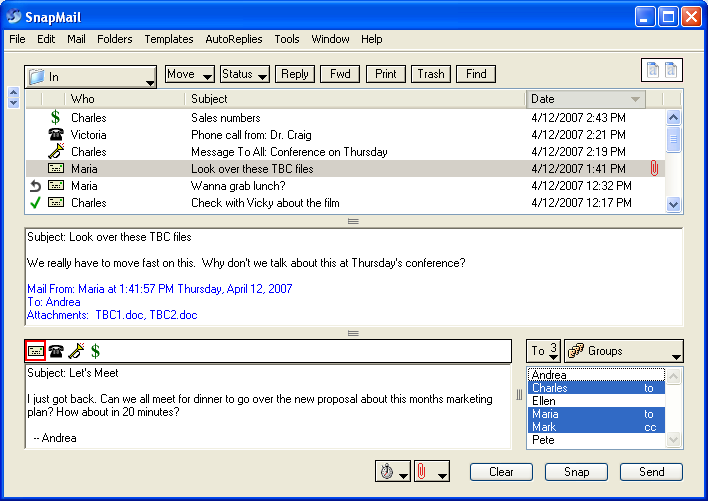Open the Templates menu
This screenshot has width=708, height=501.
[168, 39]
